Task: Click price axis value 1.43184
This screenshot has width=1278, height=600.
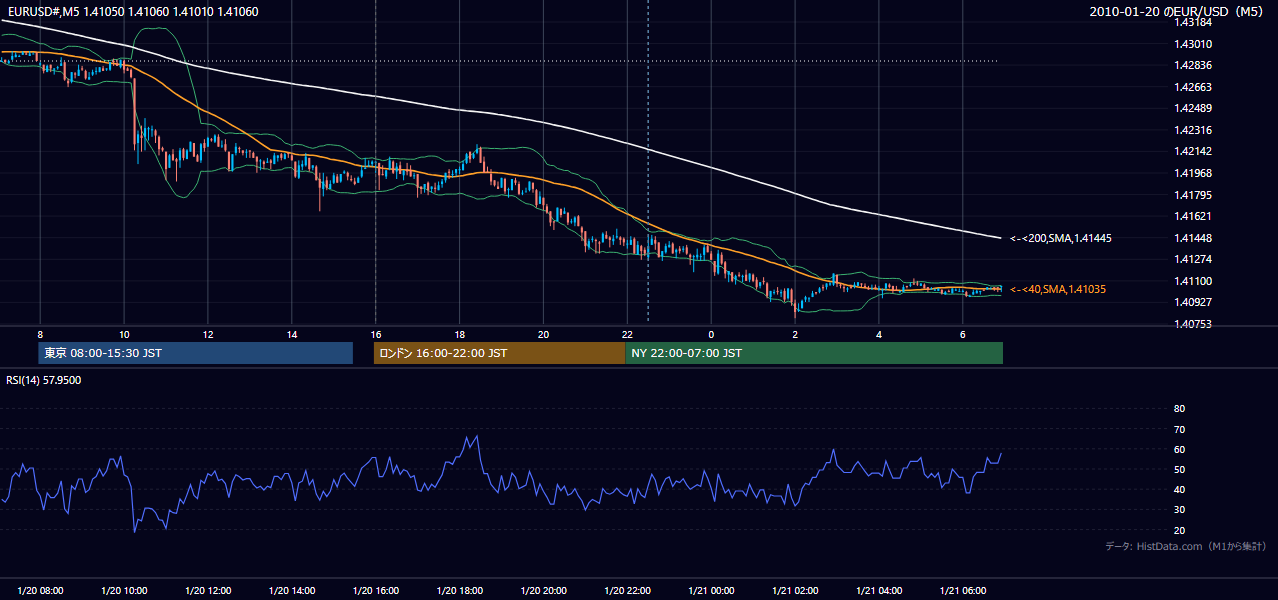Action: pyautogui.click(x=1192, y=22)
